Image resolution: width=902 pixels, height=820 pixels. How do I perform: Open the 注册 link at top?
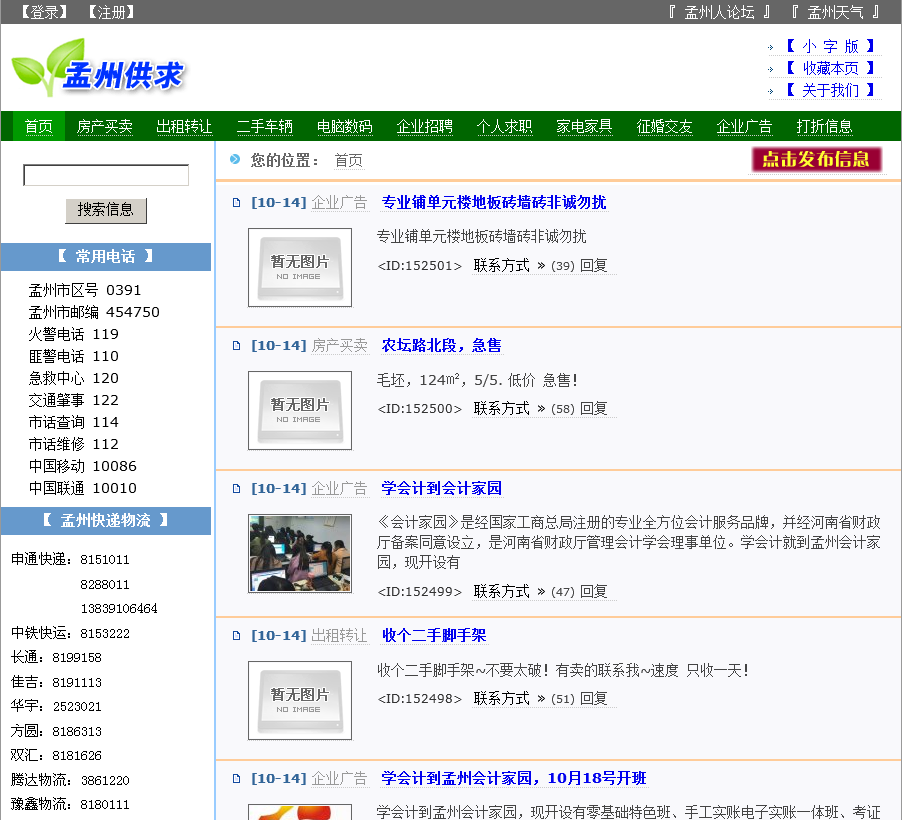point(111,12)
